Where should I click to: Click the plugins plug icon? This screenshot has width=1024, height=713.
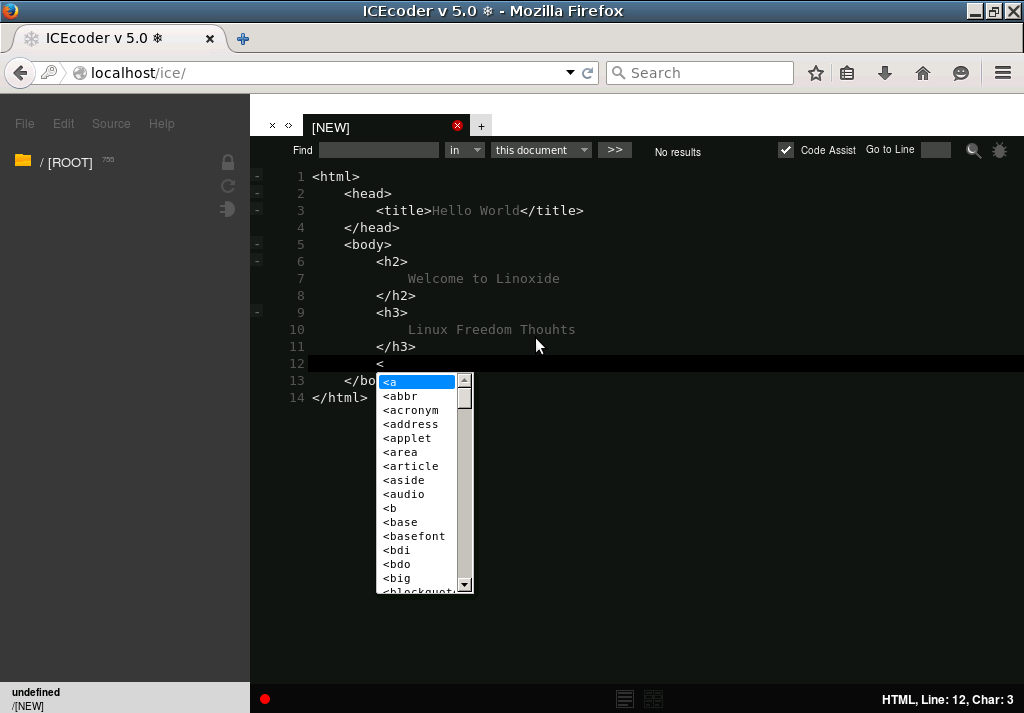tap(227, 209)
